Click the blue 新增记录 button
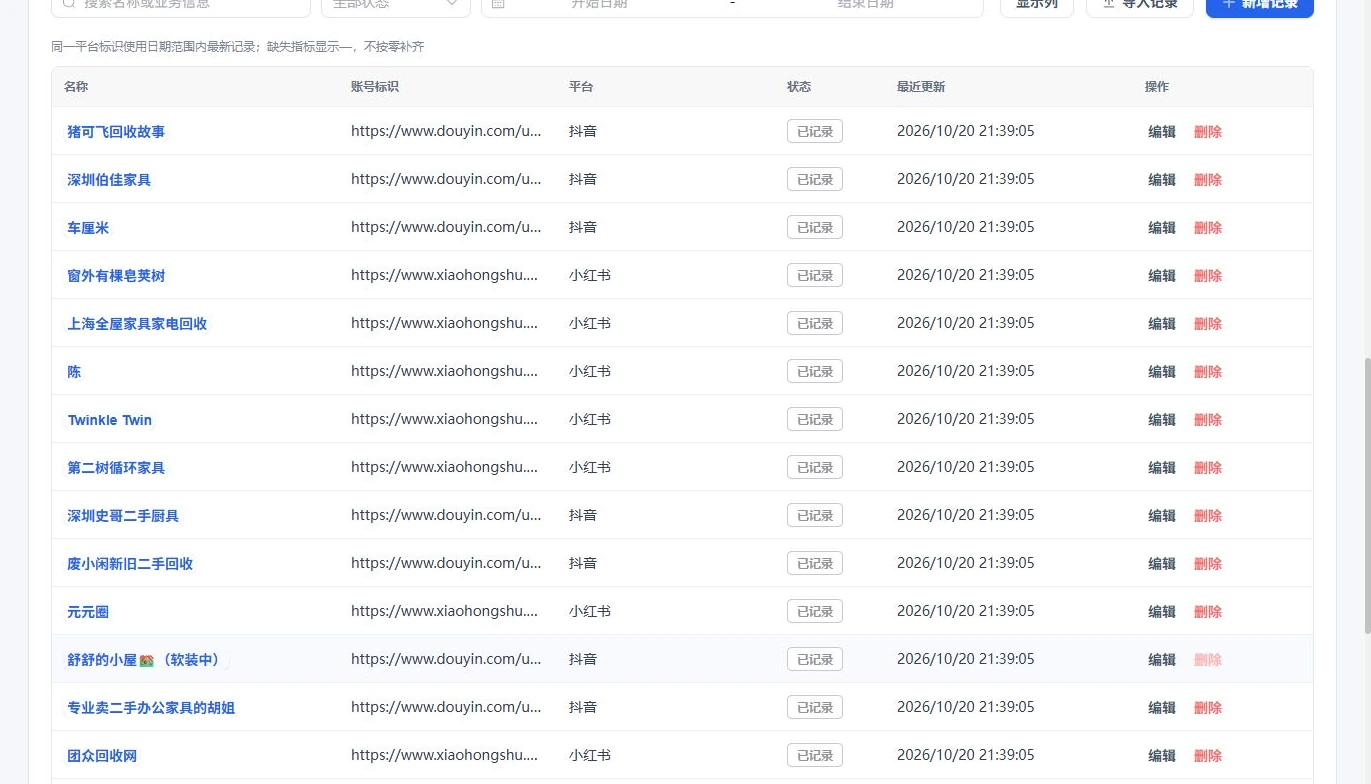Viewport: 1371px width, 784px height. [1260, 5]
